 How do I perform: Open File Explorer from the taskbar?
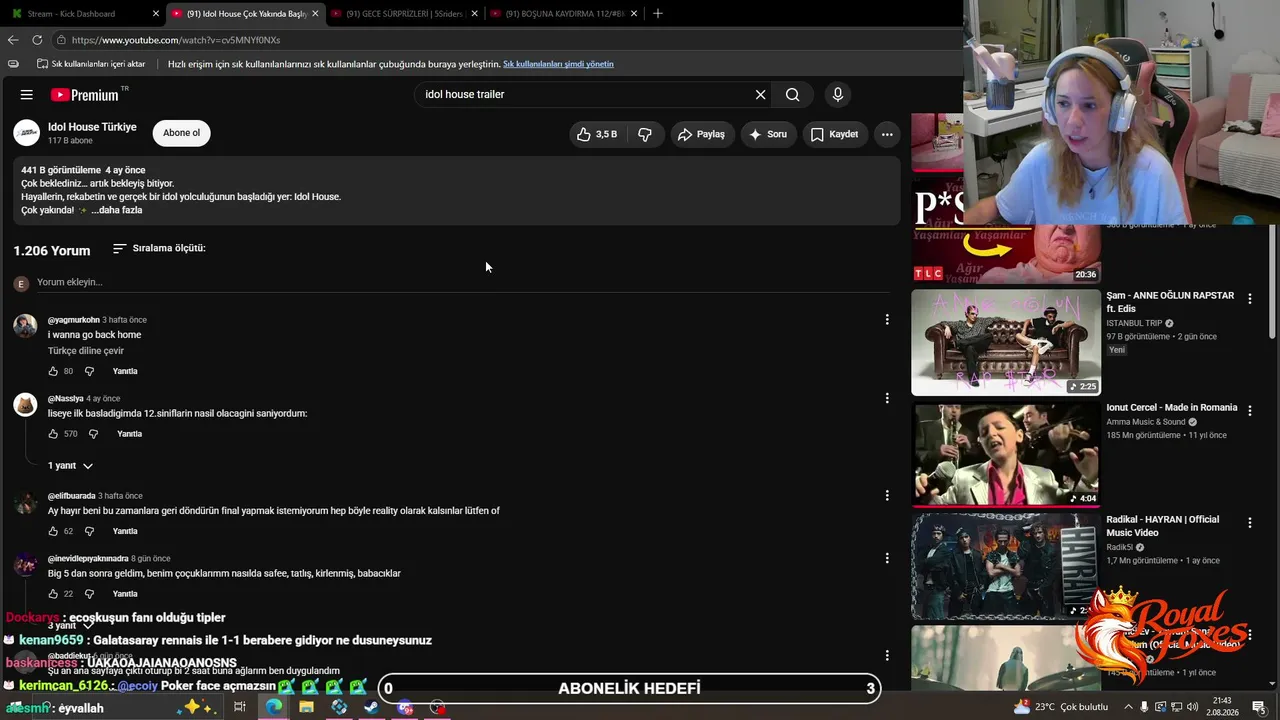pos(306,707)
